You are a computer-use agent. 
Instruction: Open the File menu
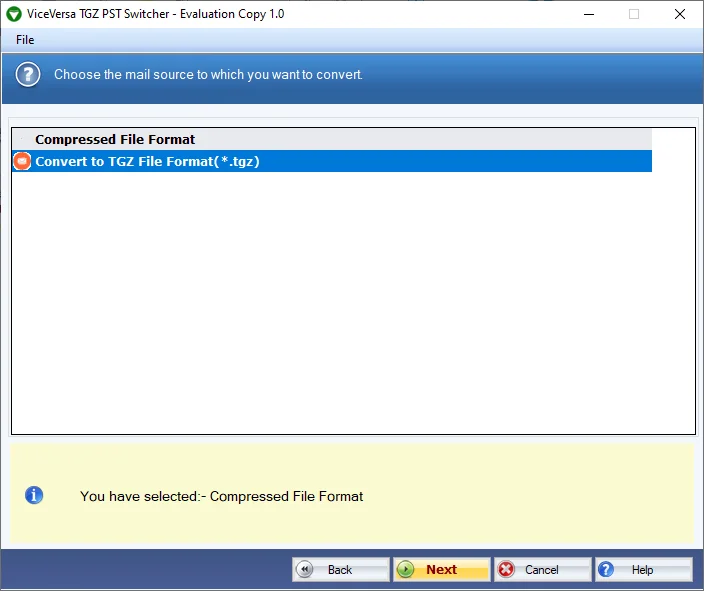(25, 40)
